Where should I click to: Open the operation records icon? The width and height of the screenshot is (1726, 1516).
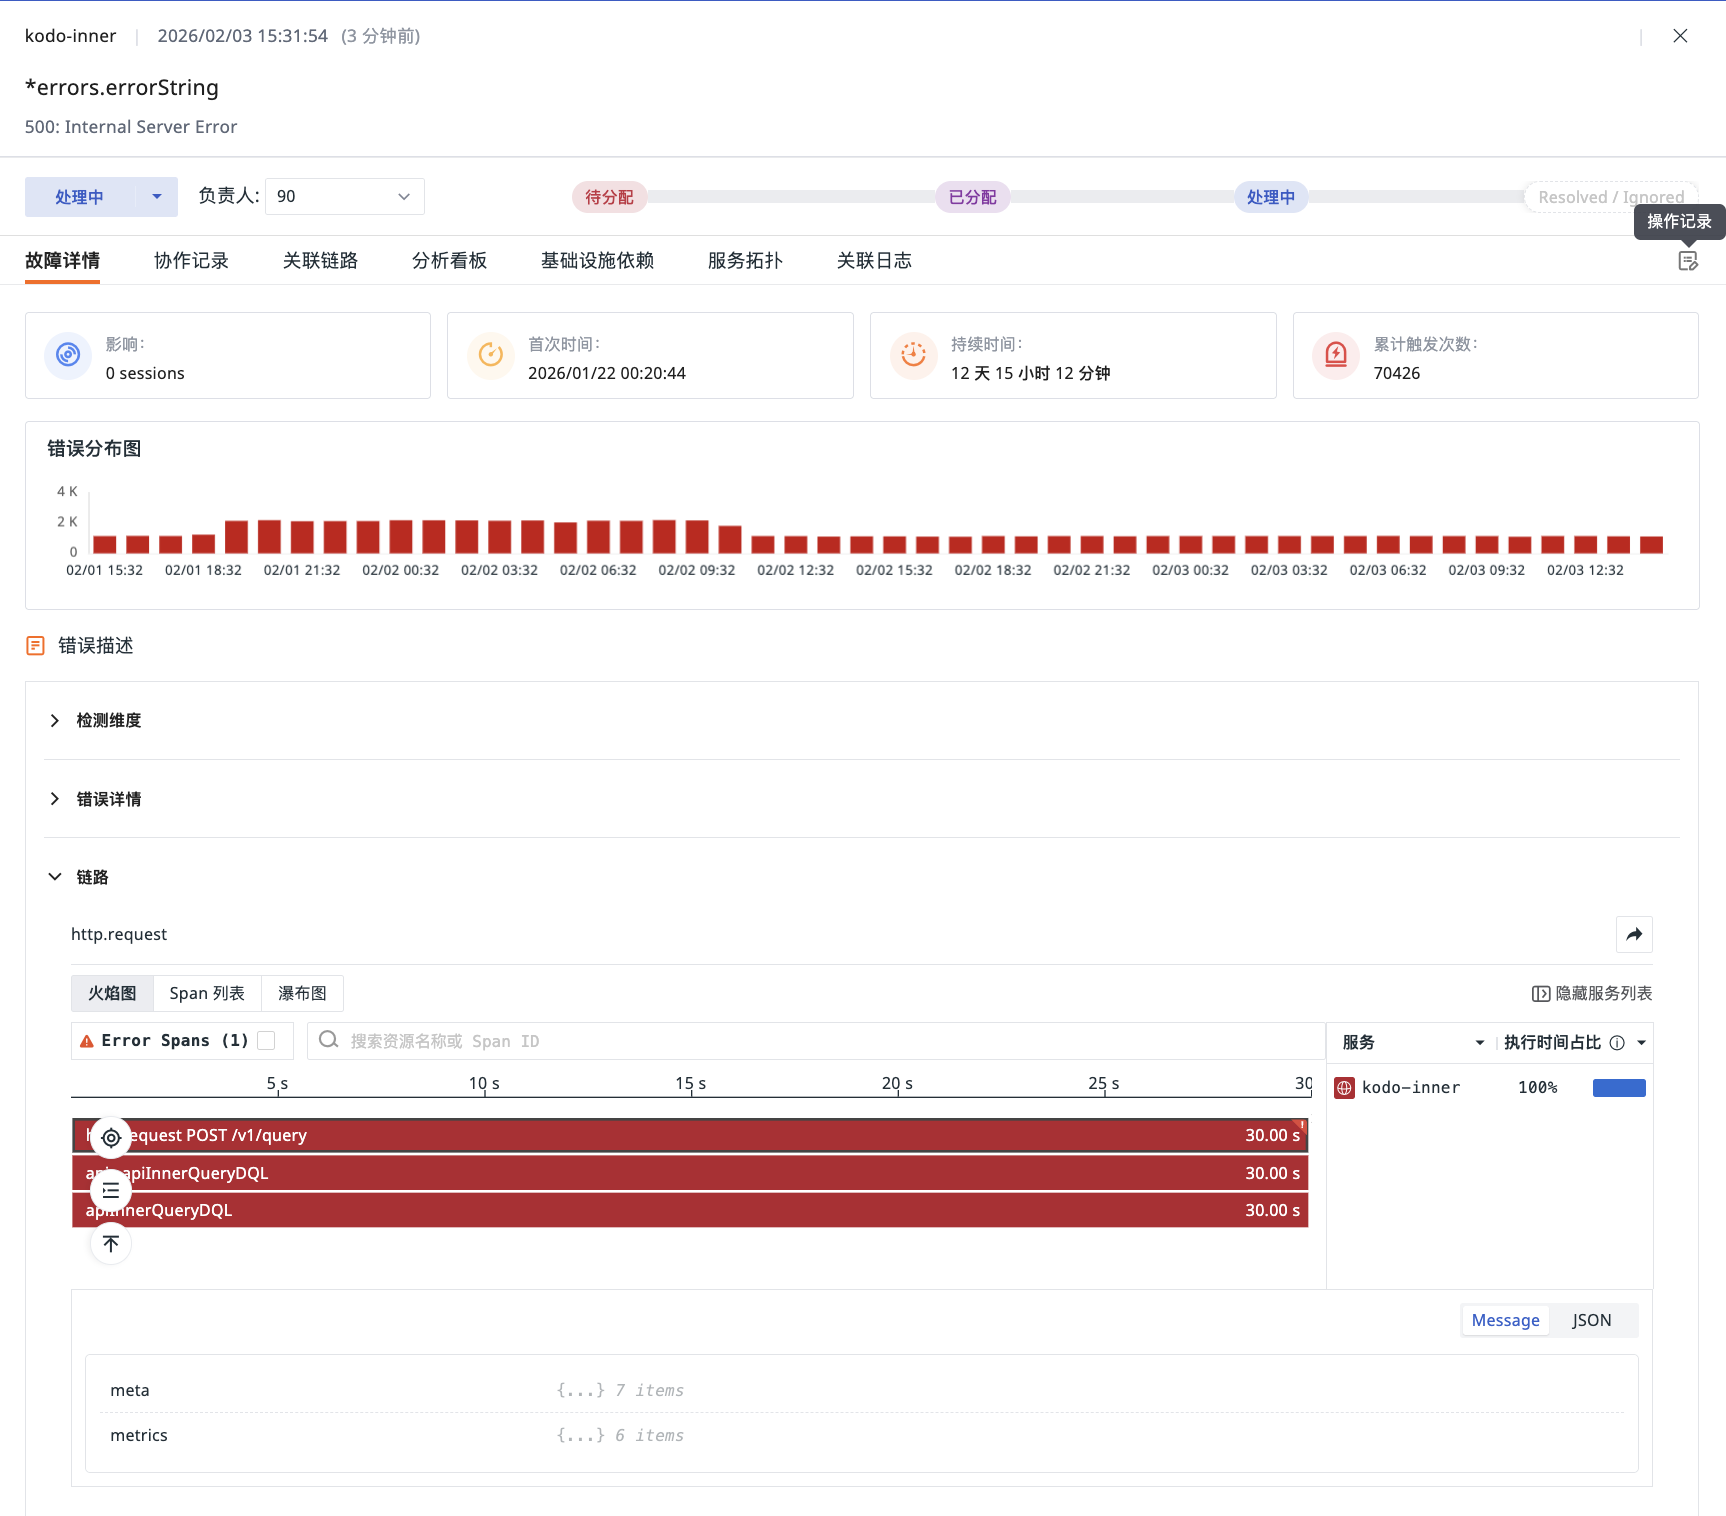(1688, 261)
